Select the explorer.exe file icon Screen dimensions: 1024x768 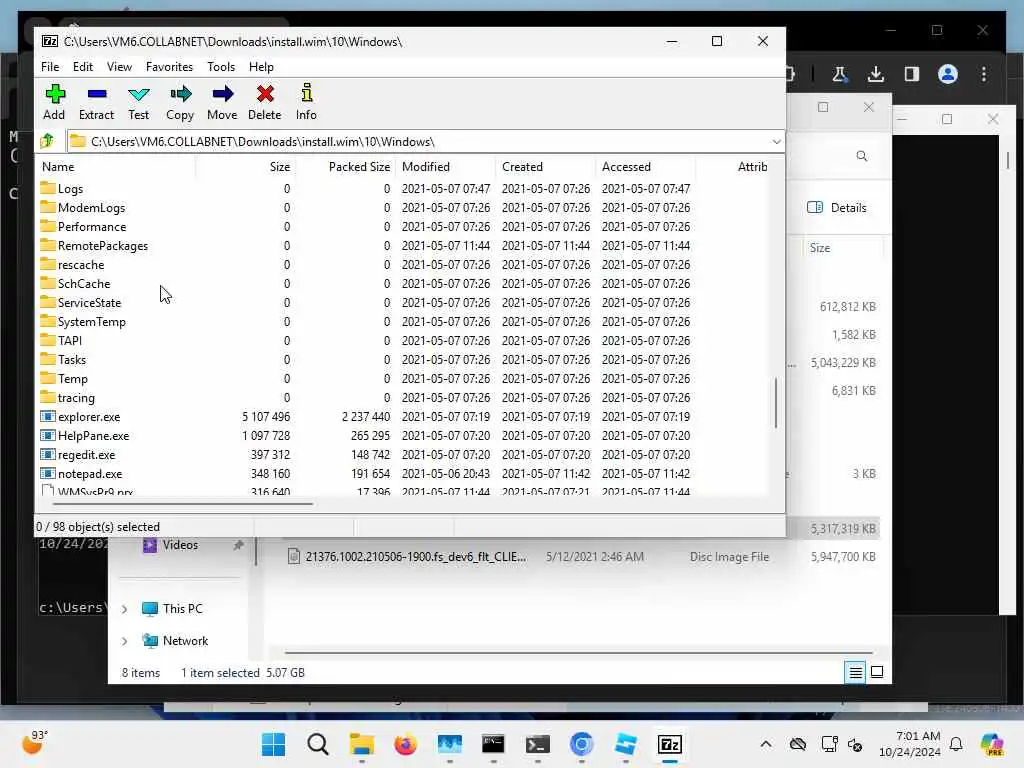(47, 417)
